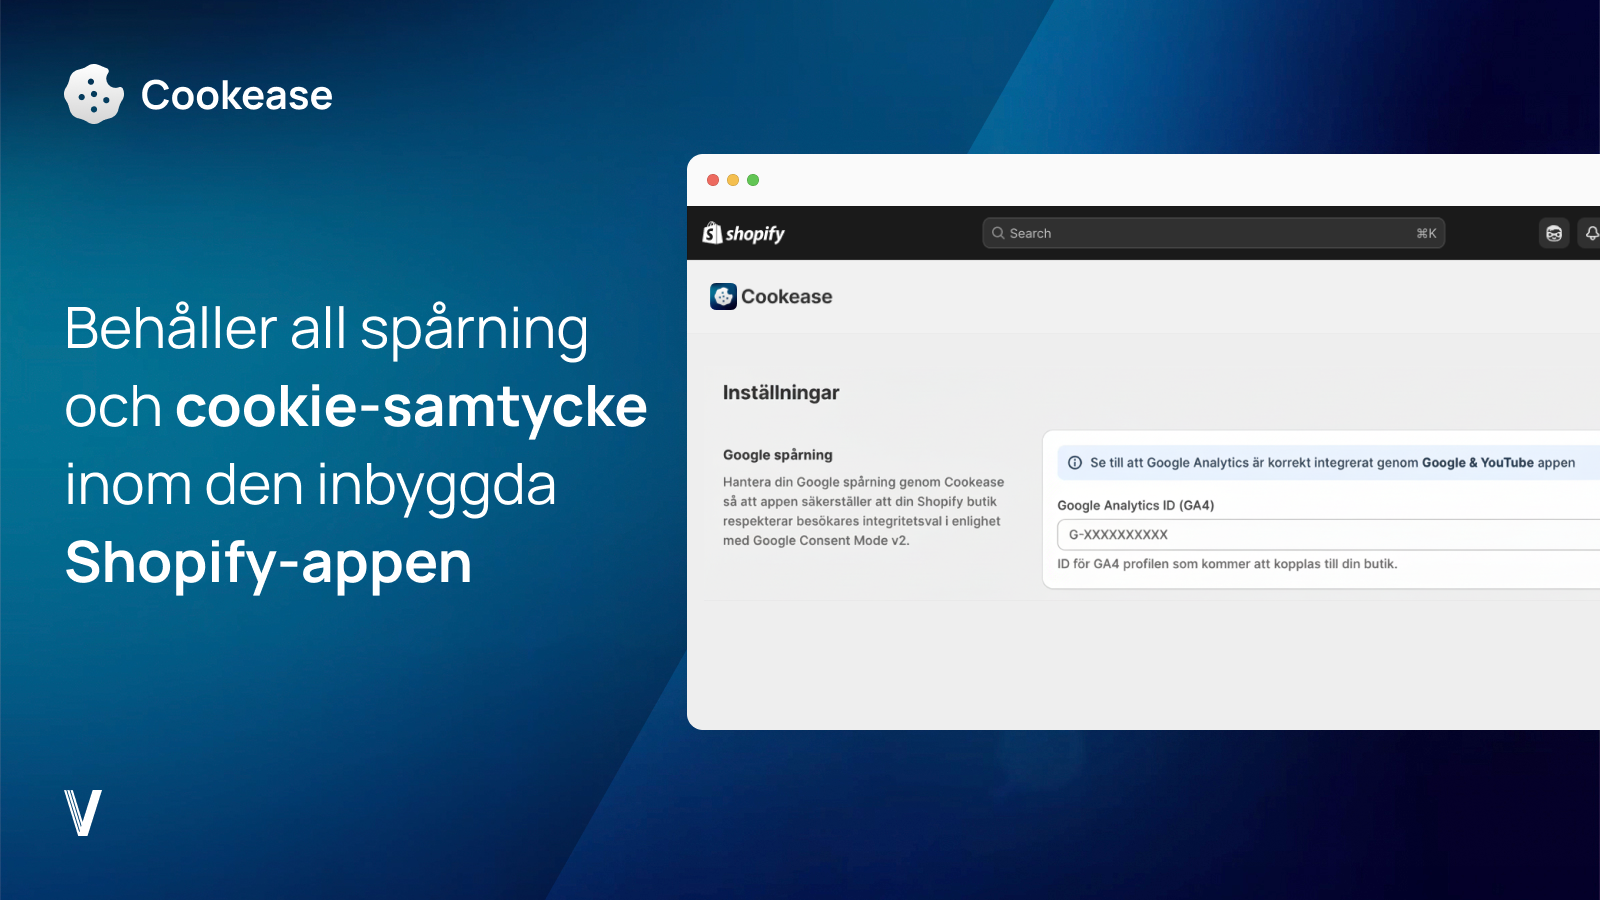Open the store avatar icon in top bar
The image size is (1600, 900).
pos(1554,233)
